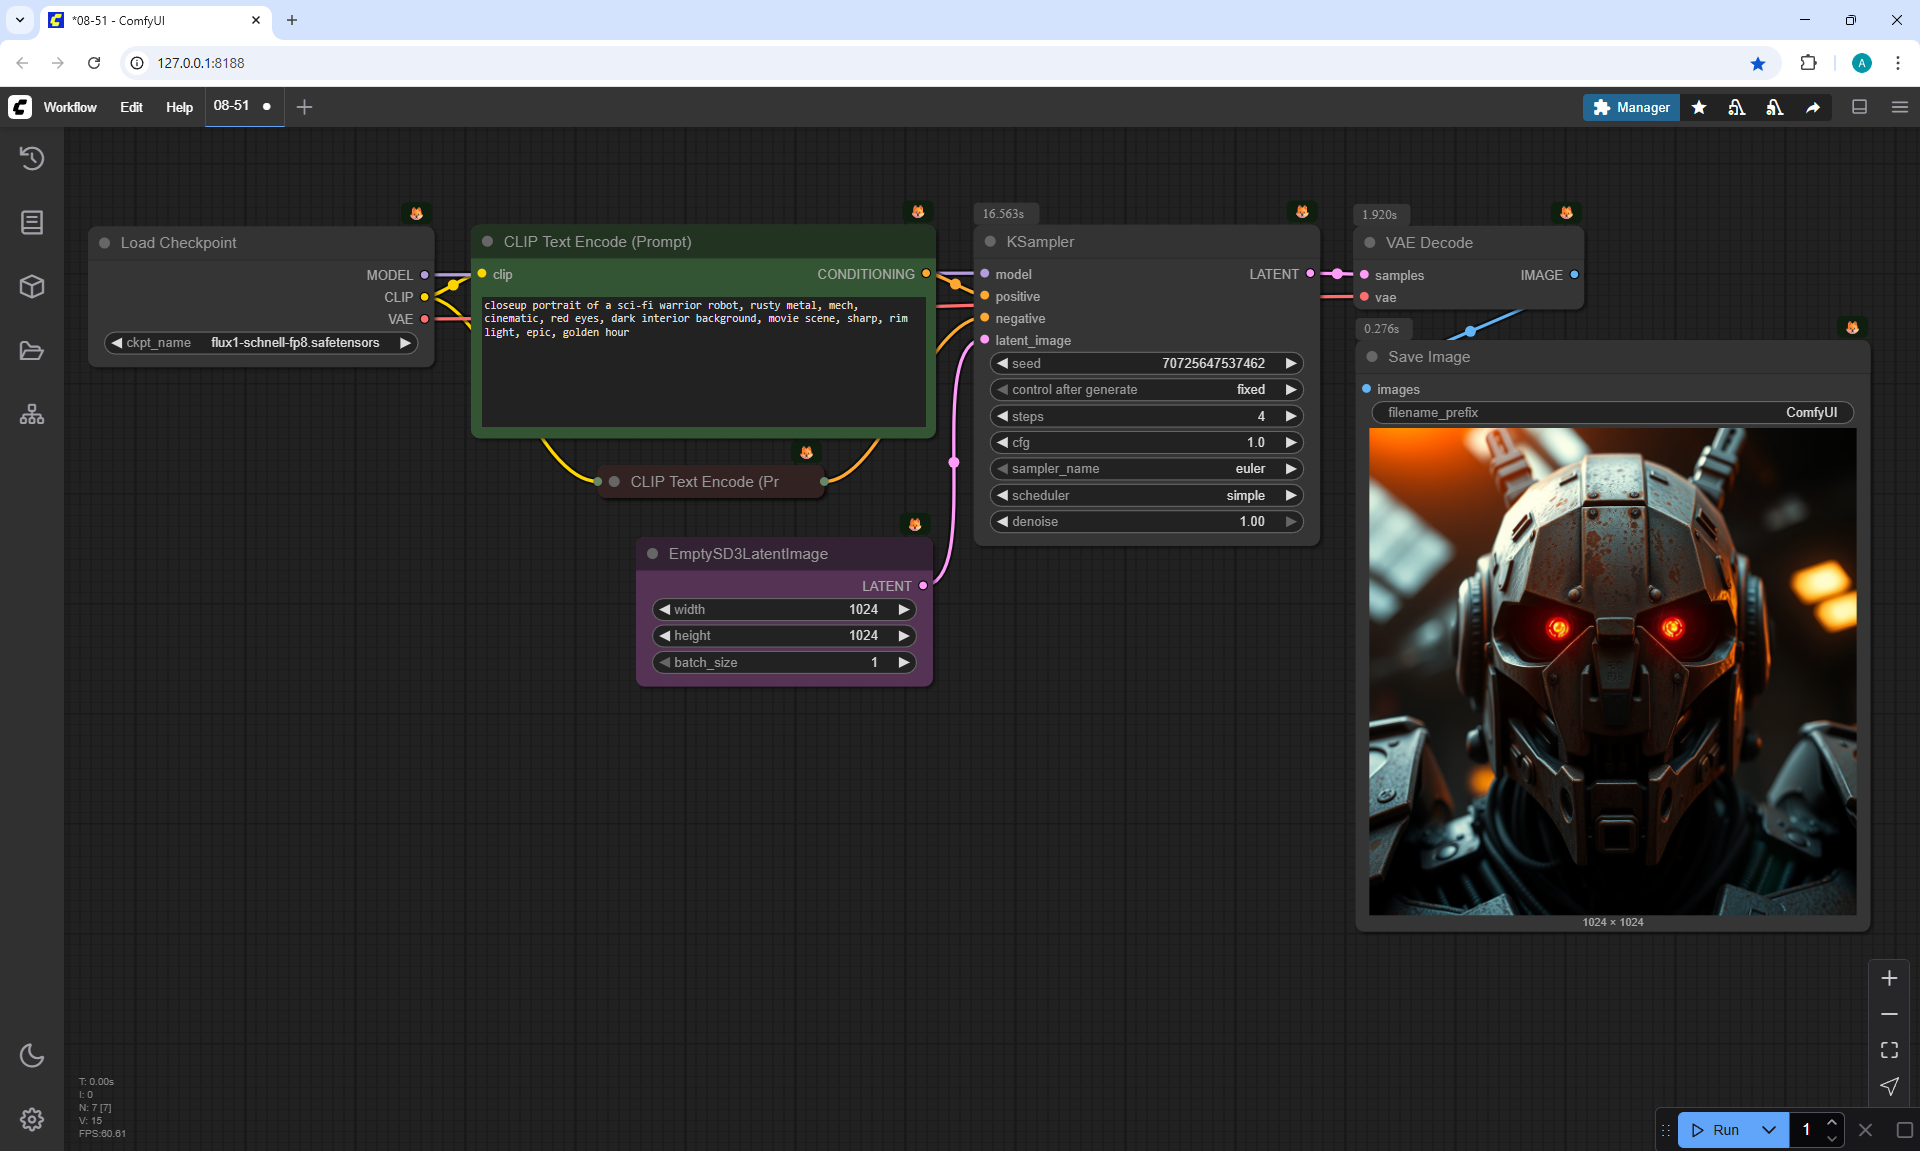This screenshot has height=1151, width=1920.
Task: Expand the Run button dropdown arrow
Action: coord(1768,1130)
